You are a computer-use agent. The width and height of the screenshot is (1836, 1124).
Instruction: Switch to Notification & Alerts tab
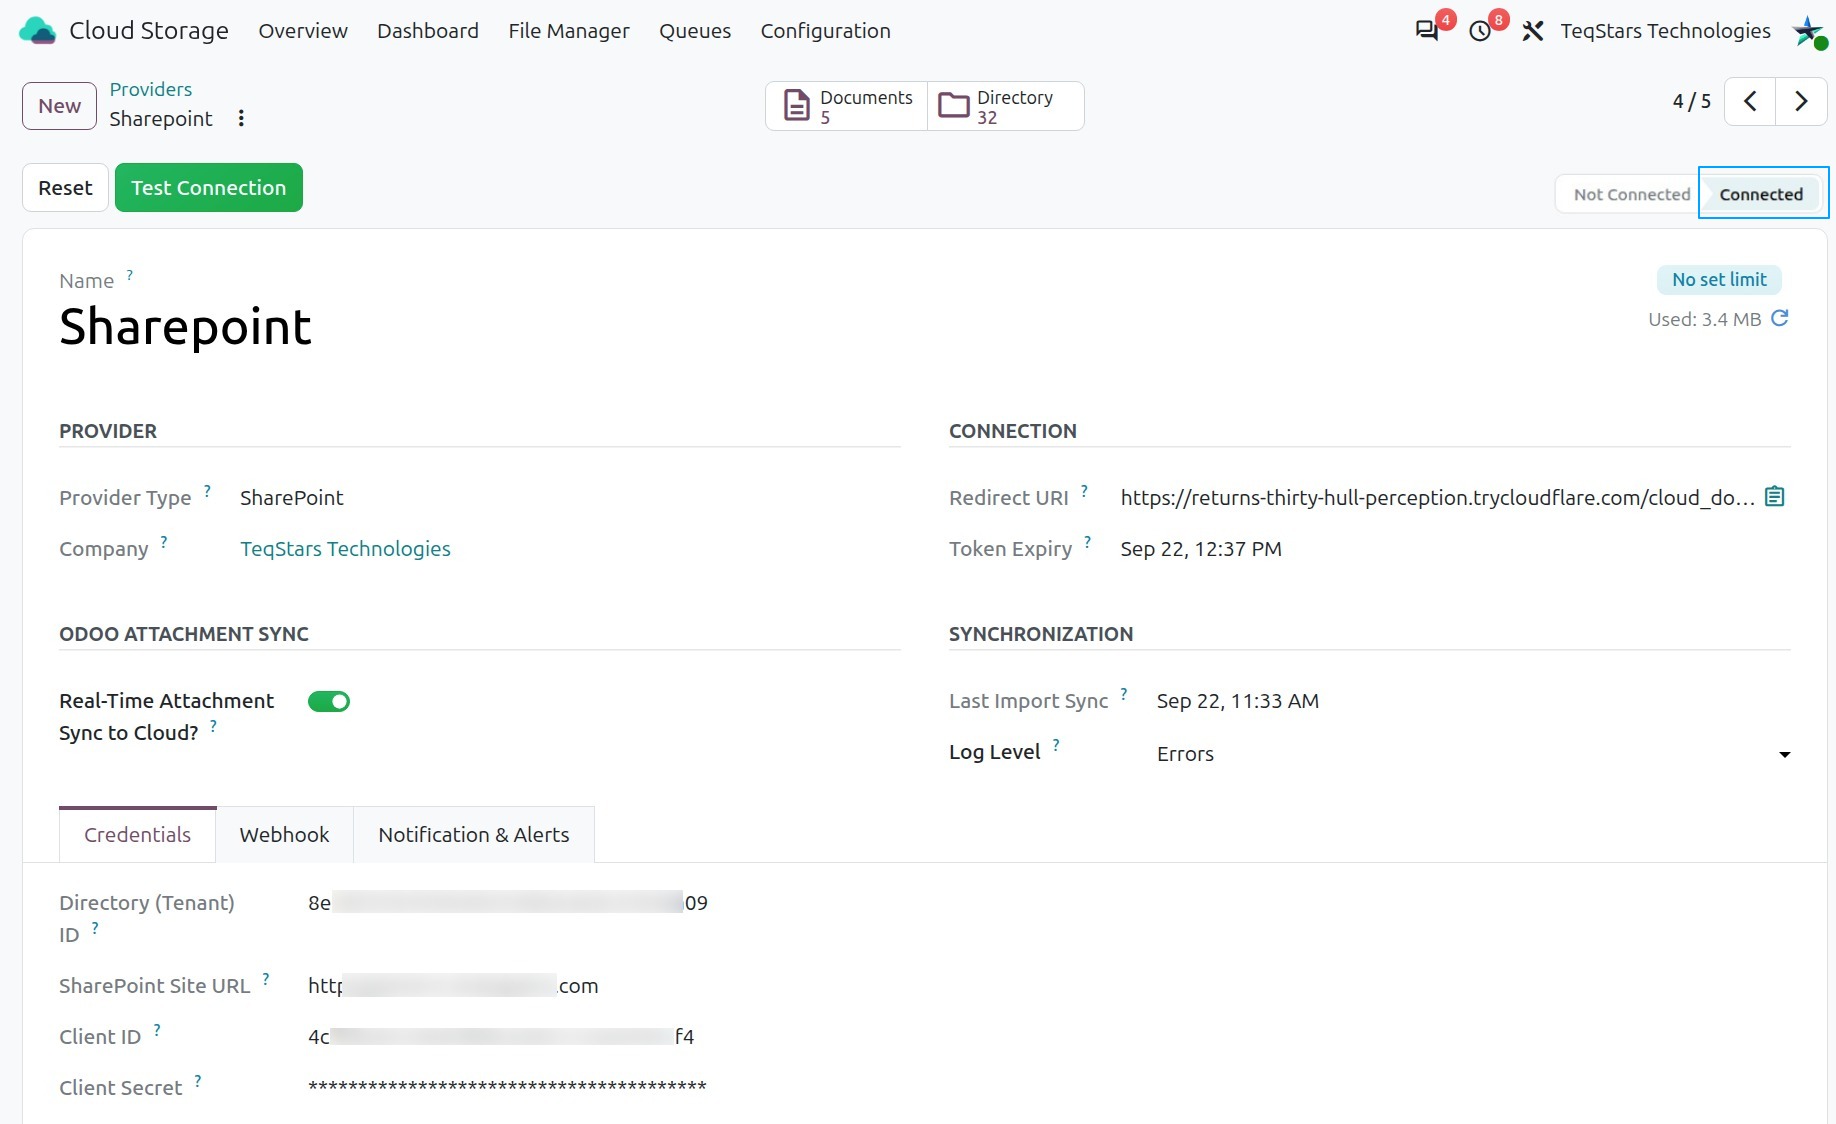474,835
